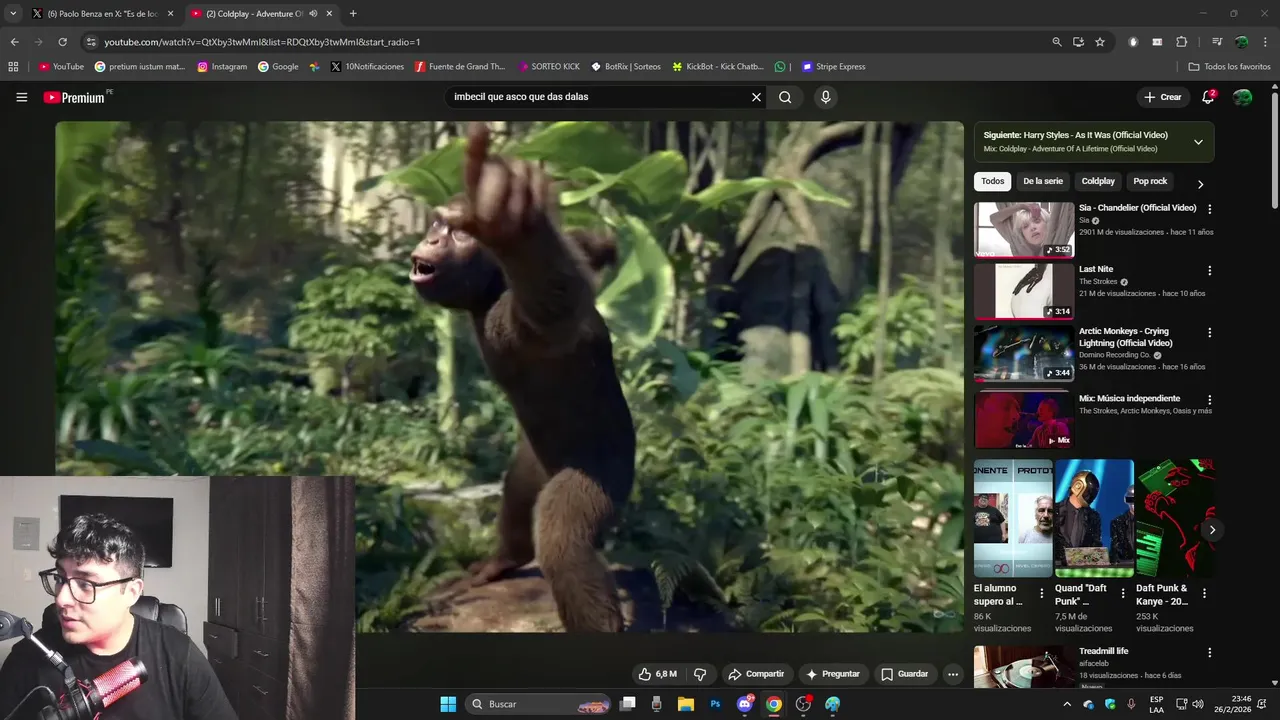Open Arctic Monkeys Crying Lightning thumbnail
This screenshot has height=720, width=1280.
tap(1024, 353)
